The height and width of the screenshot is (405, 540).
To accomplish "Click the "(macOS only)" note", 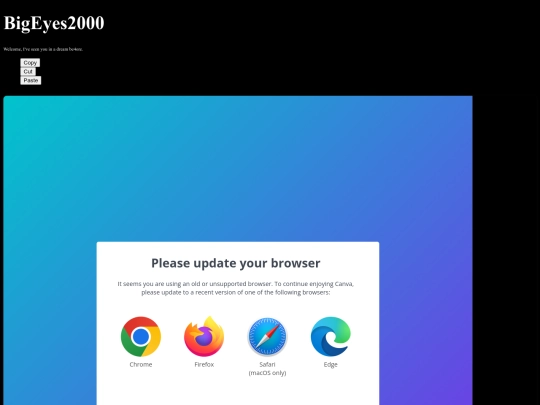I will pos(267,373).
